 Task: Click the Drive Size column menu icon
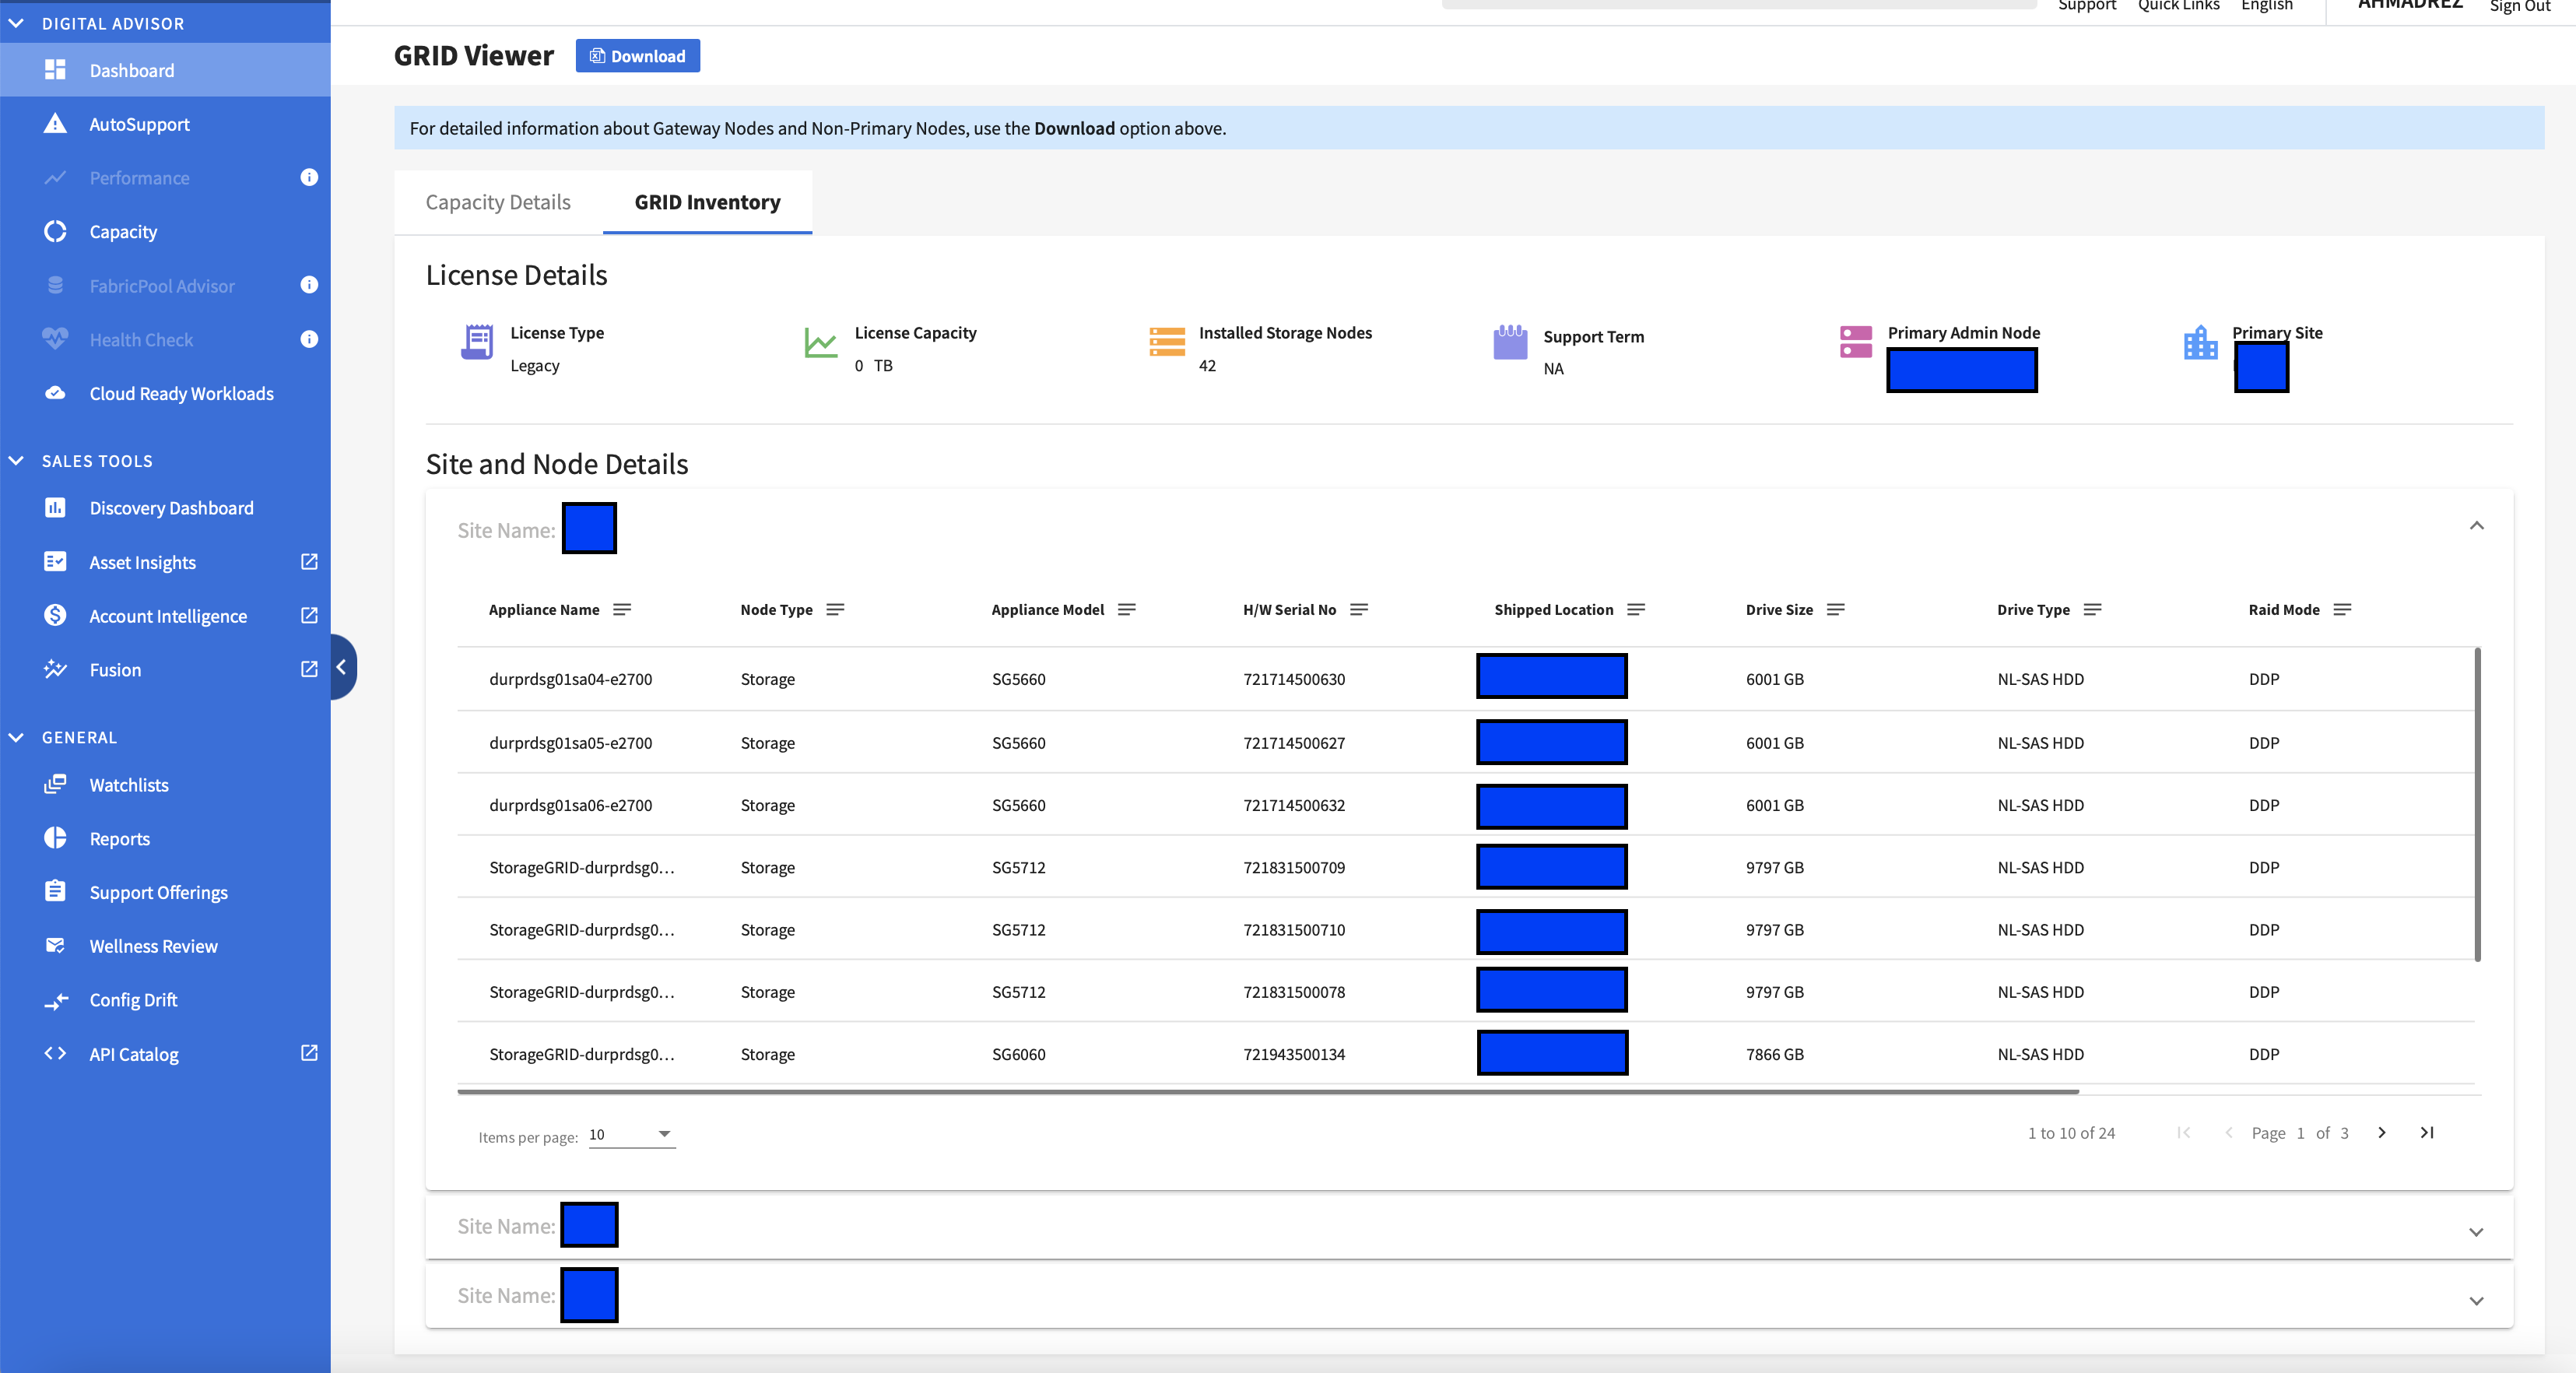[1835, 609]
